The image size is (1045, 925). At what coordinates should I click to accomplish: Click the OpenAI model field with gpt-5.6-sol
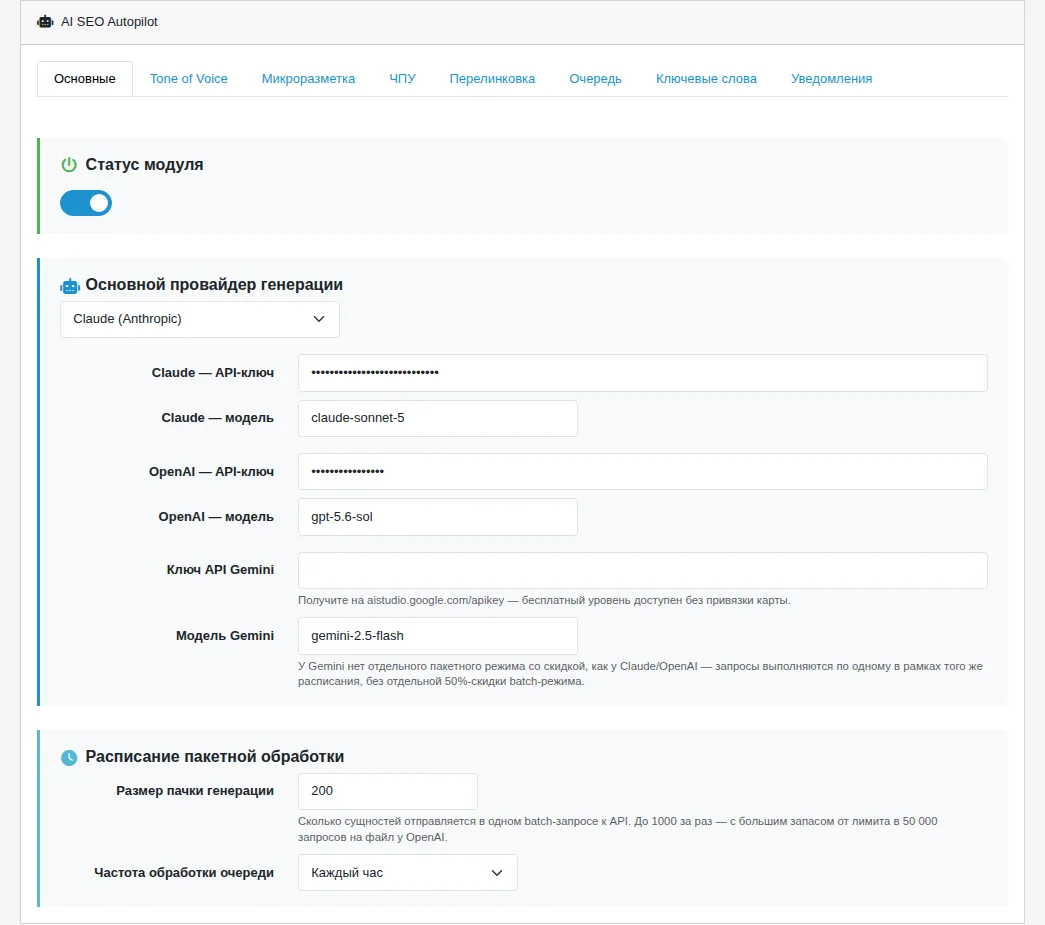[x=437, y=517]
